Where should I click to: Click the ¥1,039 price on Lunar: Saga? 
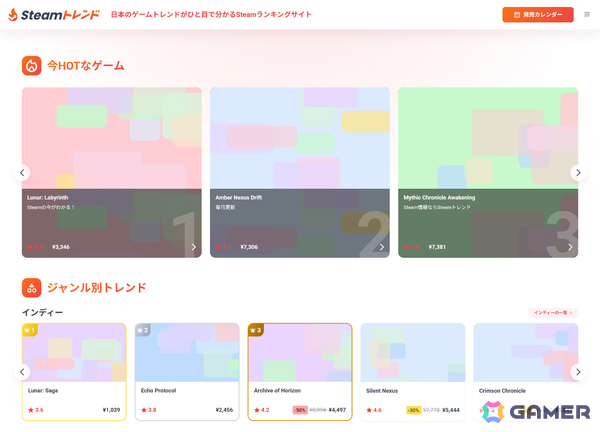[x=111, y=410]
